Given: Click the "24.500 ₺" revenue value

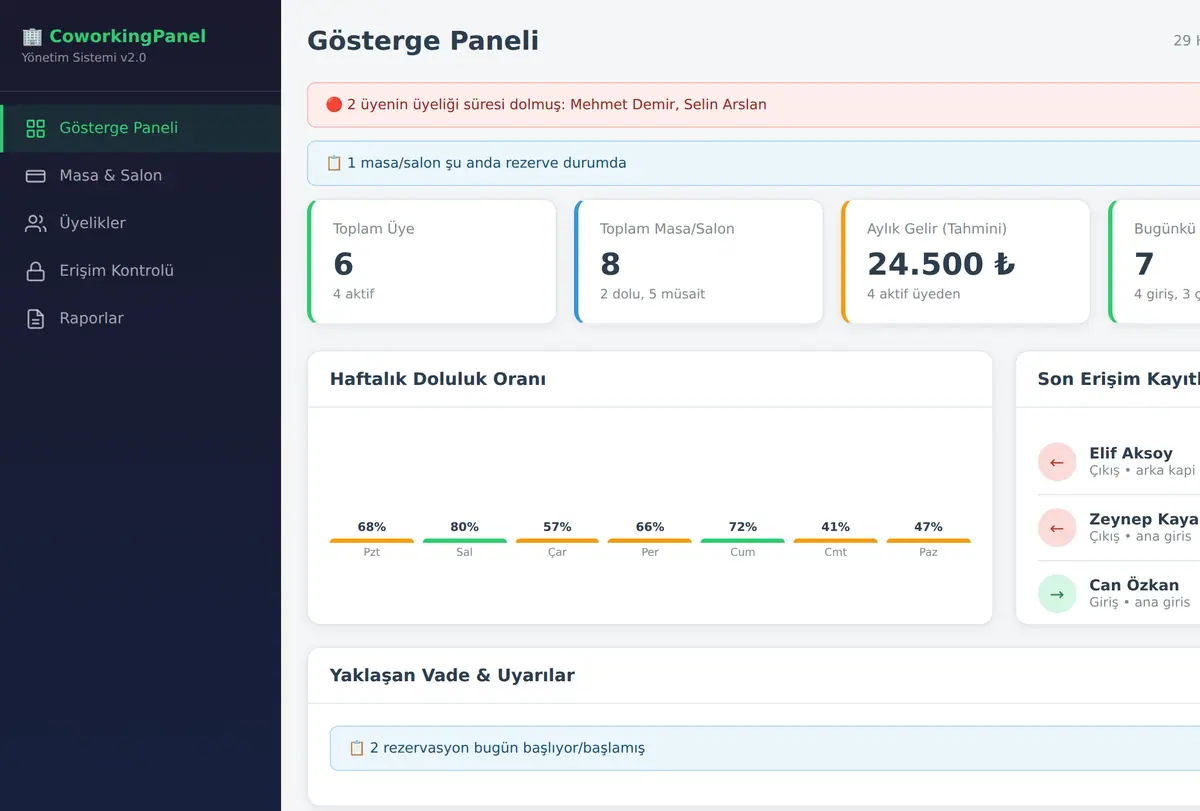Looking at the screenshot, I should point(941,264).
